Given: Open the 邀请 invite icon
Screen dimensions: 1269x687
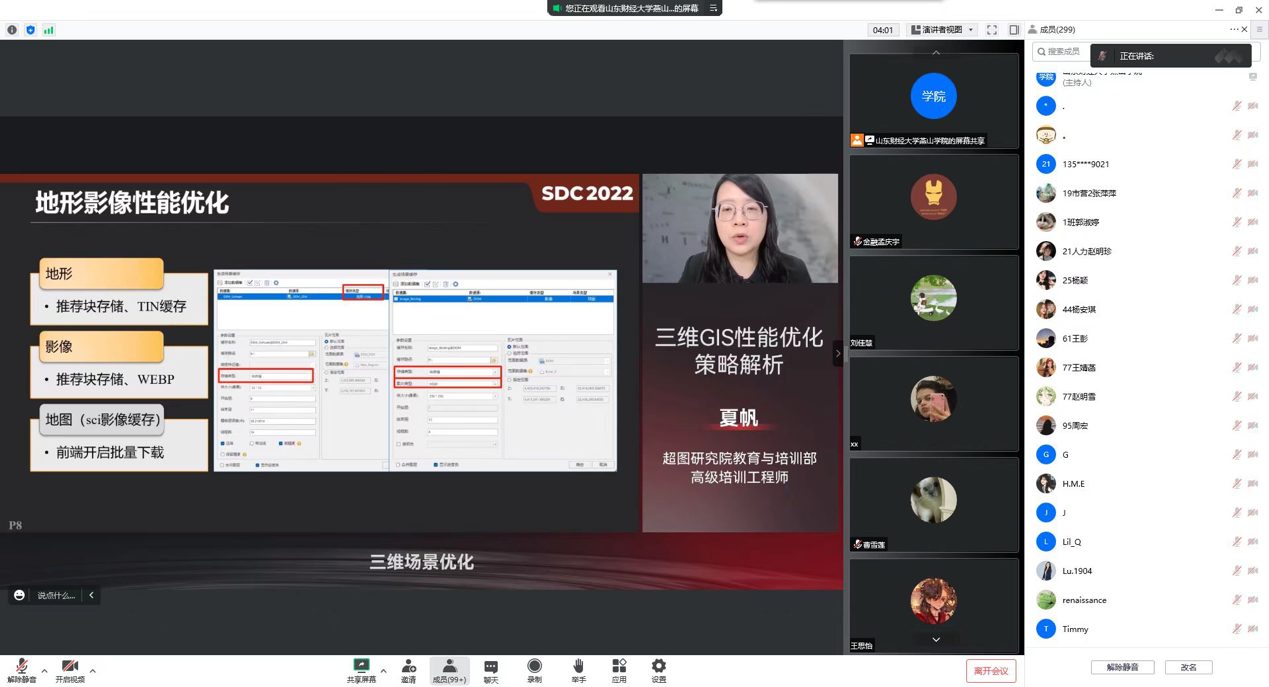Looking at the screenshot, I should click(409, 670).
